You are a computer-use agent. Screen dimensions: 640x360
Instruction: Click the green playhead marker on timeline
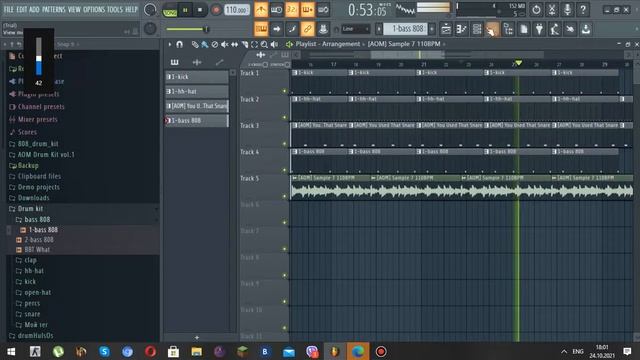pos(518,63)
